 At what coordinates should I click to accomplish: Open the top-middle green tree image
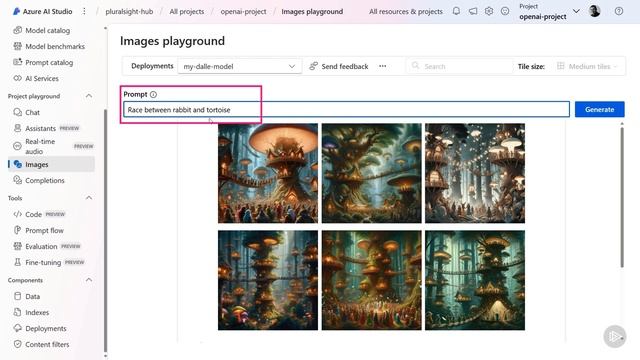371,173
